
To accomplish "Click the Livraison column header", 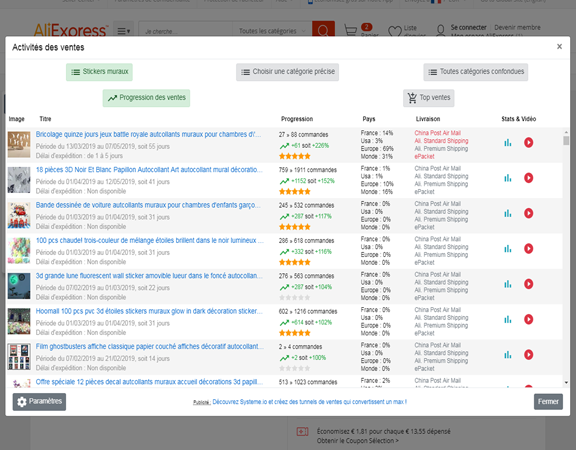I will 428,119.
